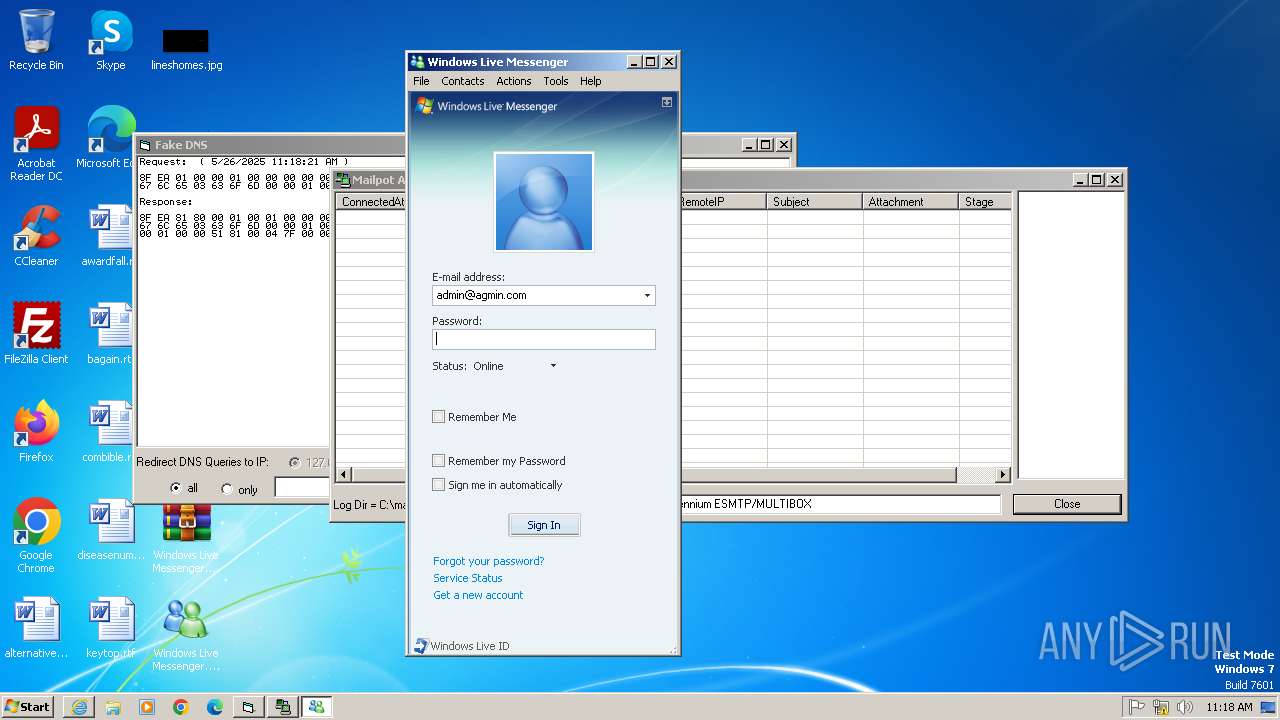Check Remember my Password
Screen dimensions: 1280x720
(x=438, y=461)
